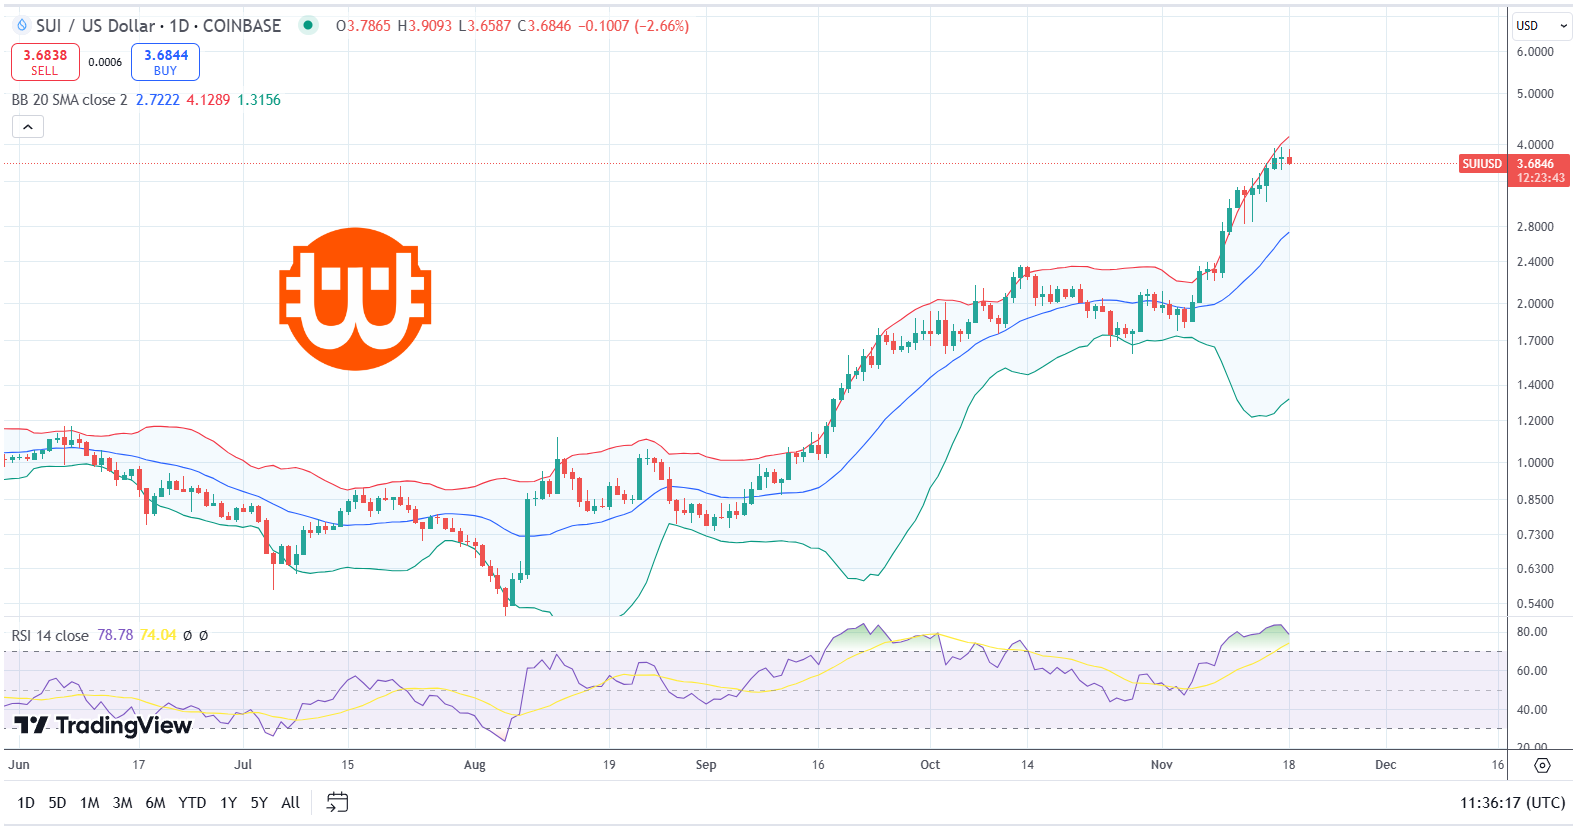Click the 80.00 RSI axis label
Viewport: 1577px width, 830px height.
click(x=1532, y=632)
